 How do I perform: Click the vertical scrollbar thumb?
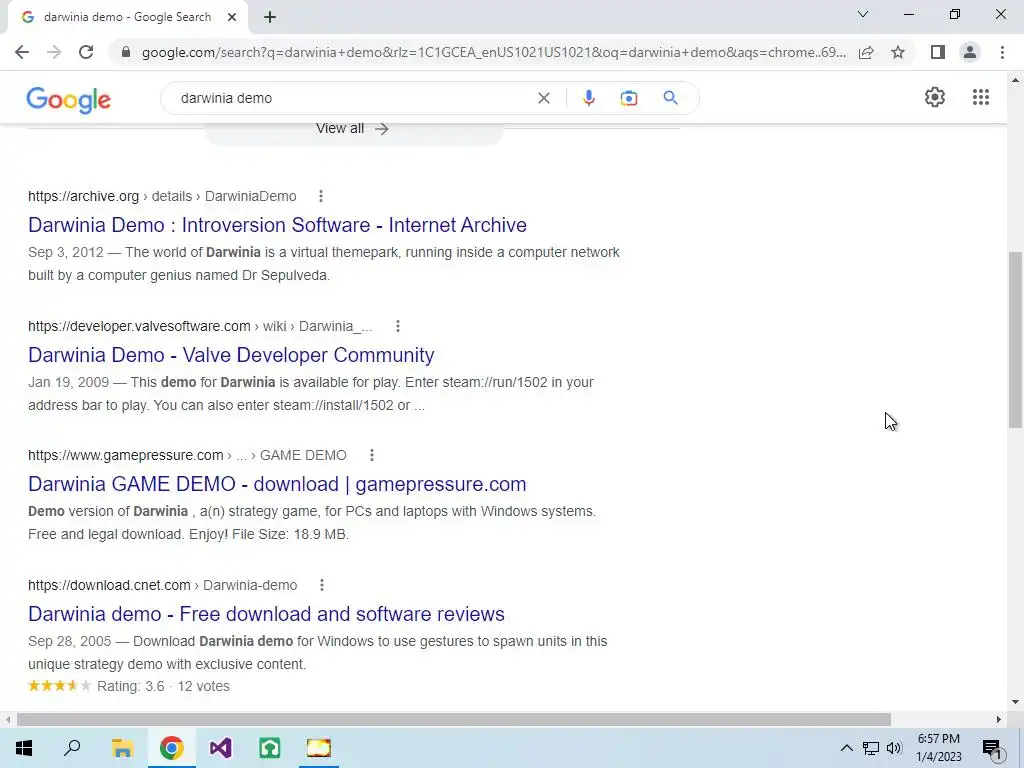(1015, 340)
